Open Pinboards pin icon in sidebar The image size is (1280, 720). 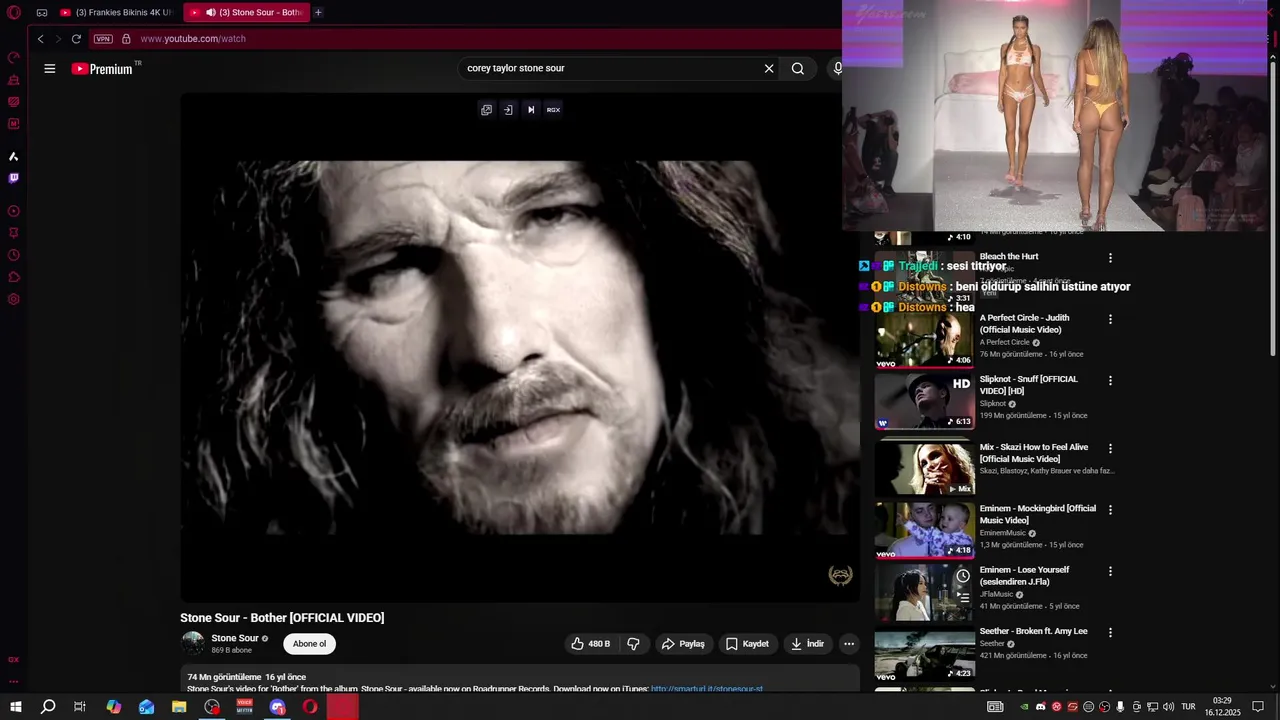[14, 233]
